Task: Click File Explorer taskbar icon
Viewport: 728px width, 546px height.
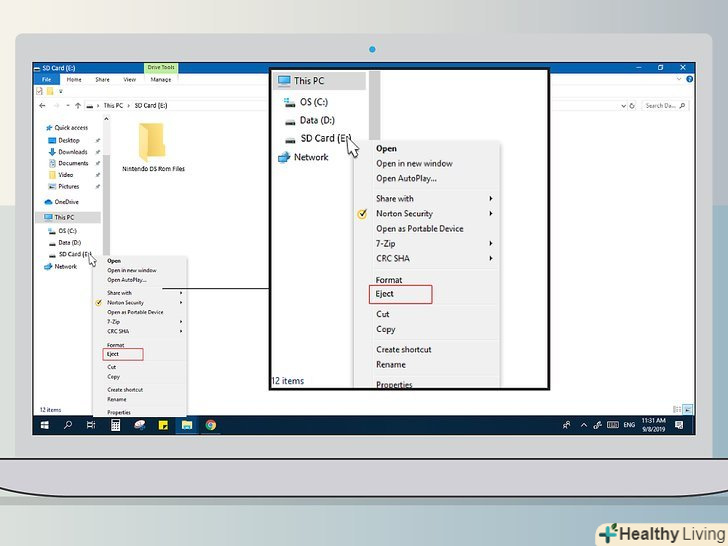Action: [x=187, y=425]
